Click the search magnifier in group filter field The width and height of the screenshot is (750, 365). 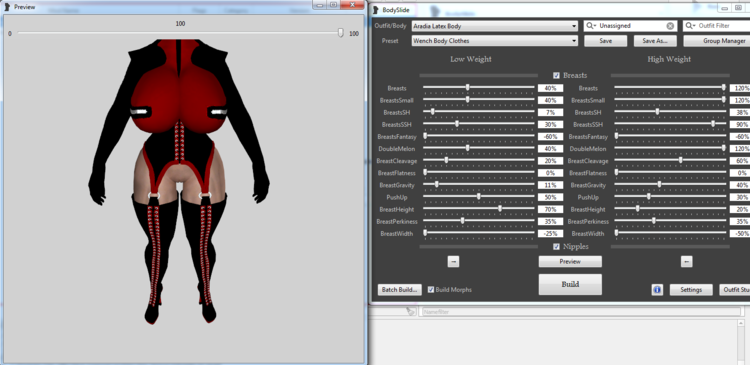coord(592,26)
